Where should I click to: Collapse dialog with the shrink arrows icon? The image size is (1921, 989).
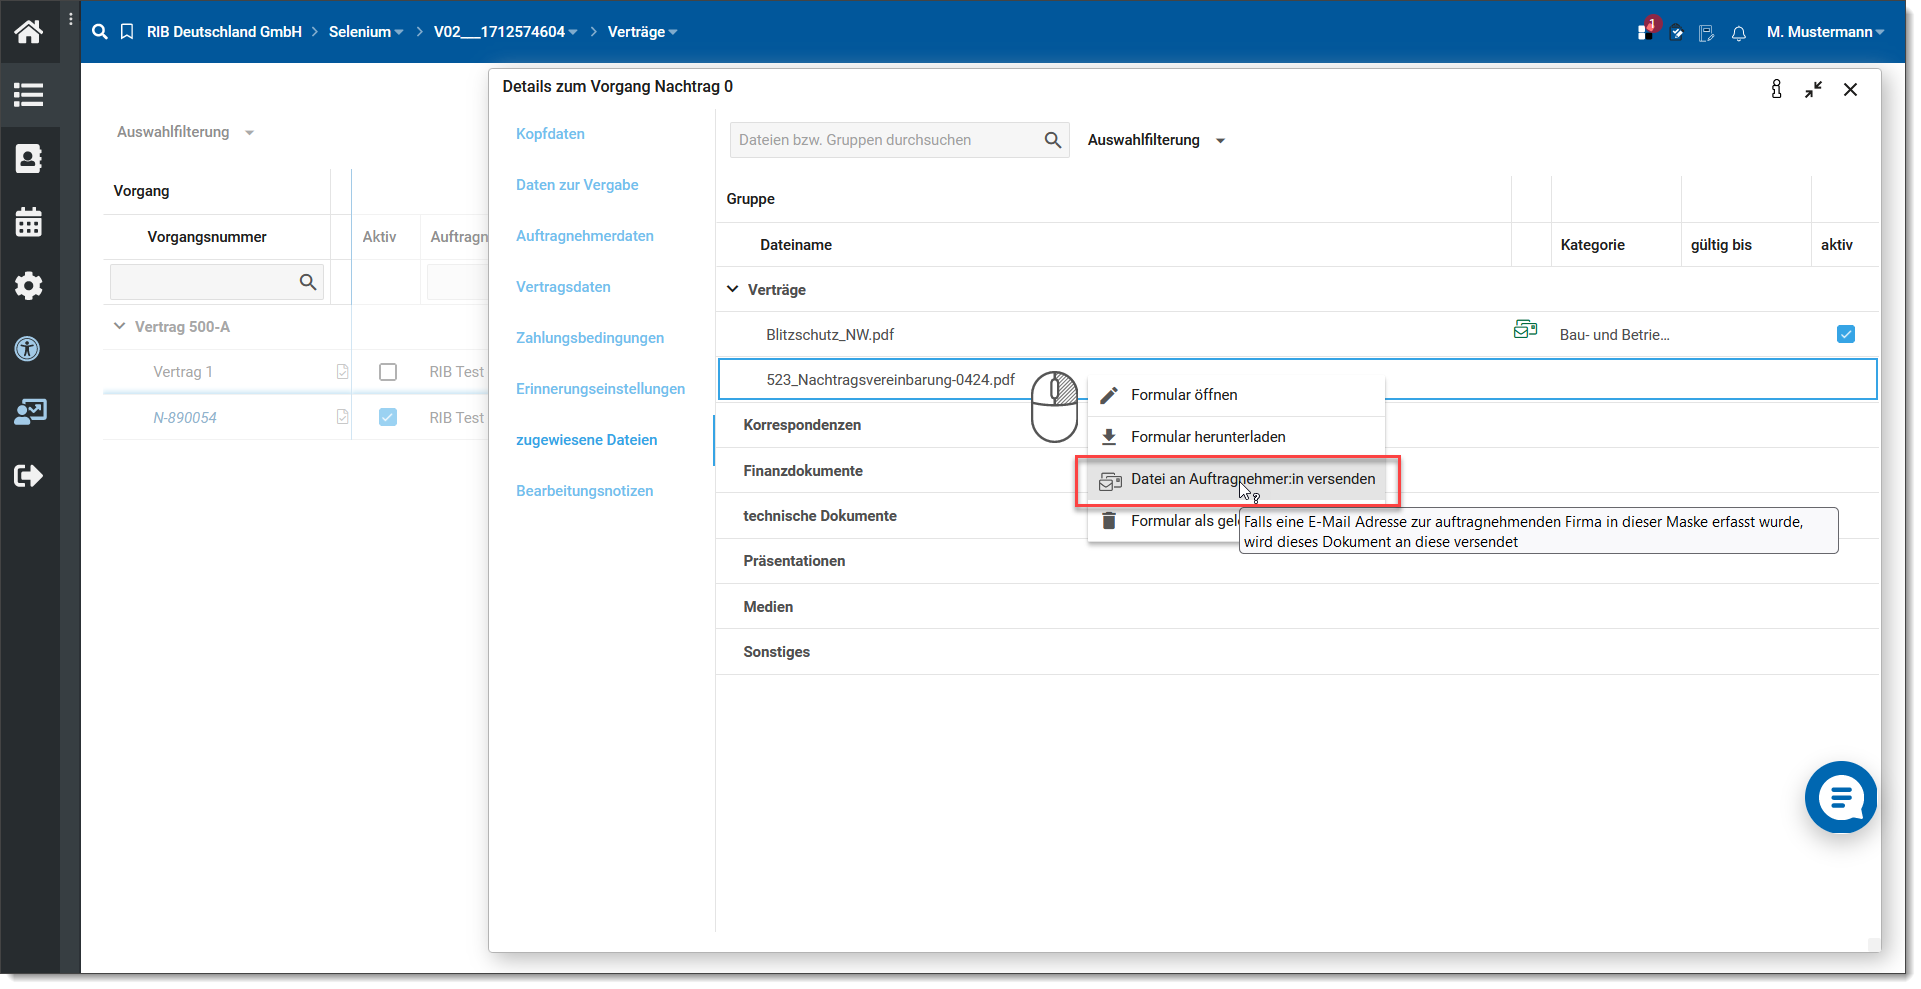click(x=1813, y=89)
